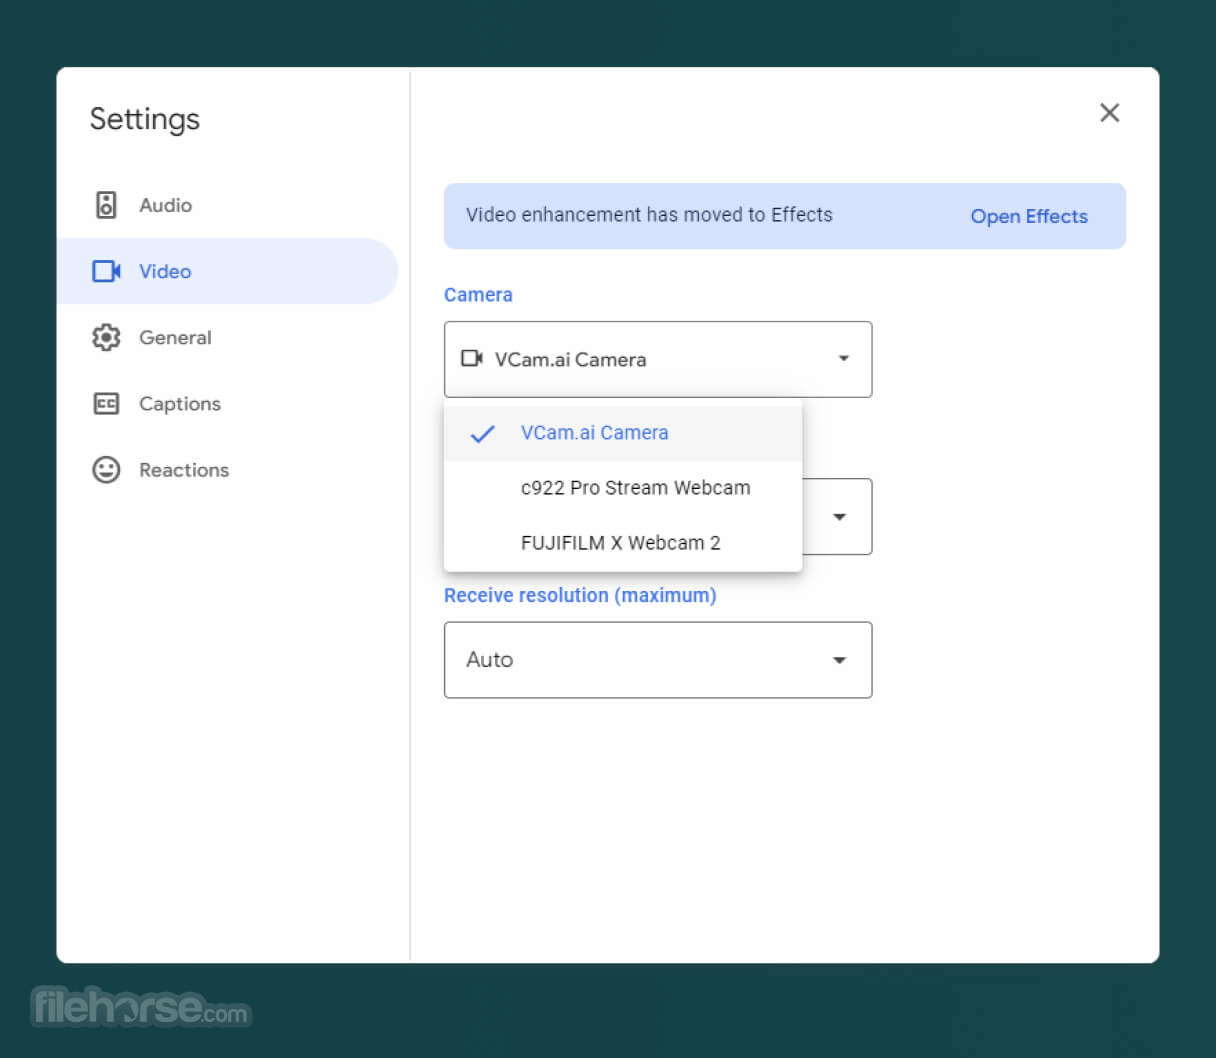Click the Camera section label

coord(478,295)
